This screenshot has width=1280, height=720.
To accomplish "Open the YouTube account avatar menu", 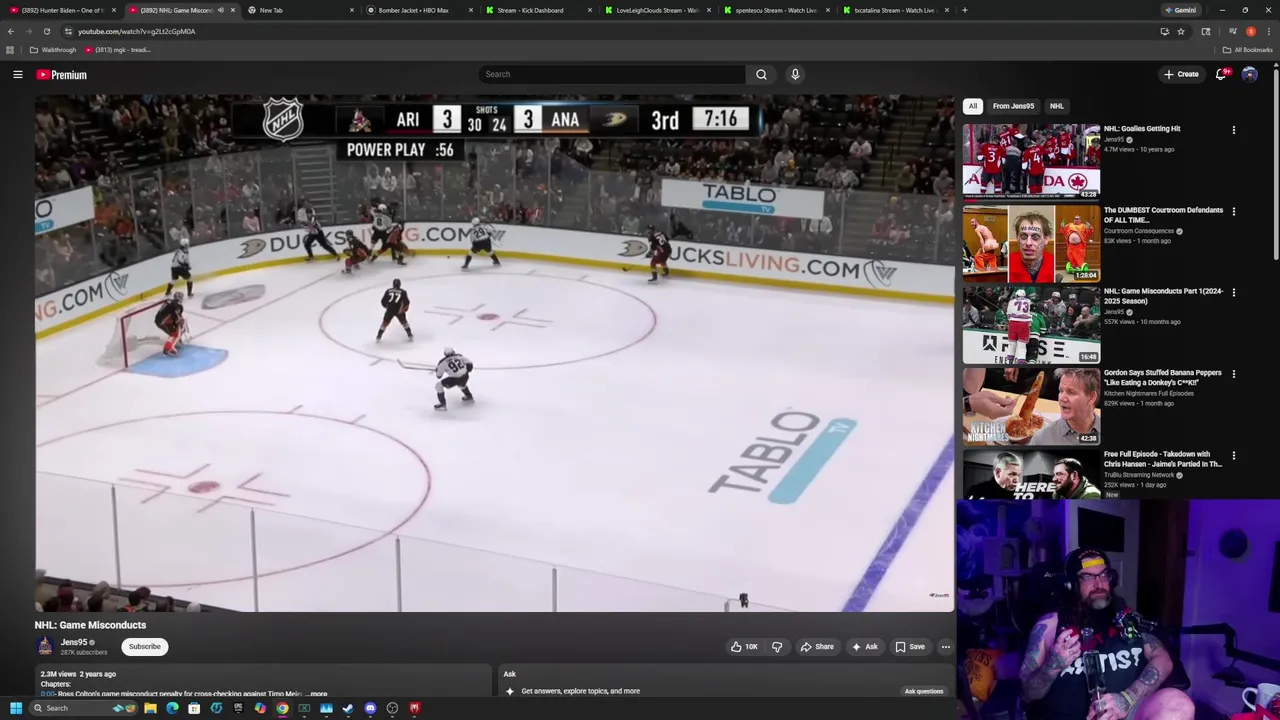I will 1249,74.
